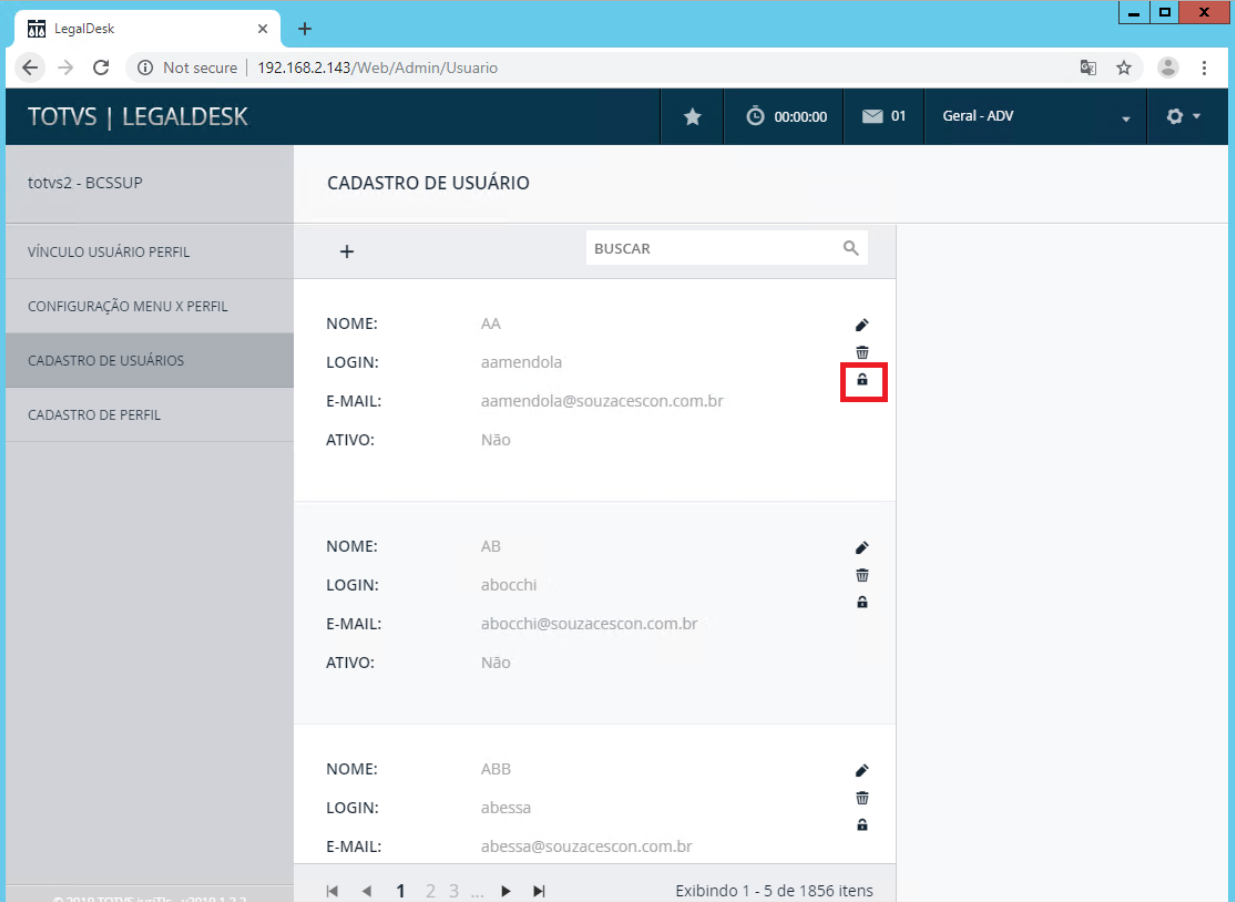Image resolution: width=1235 pixels, height=902 pixels.
Task: Open the settings gear dropdown
Action: pyautogui.click(x=1183, y=117)
